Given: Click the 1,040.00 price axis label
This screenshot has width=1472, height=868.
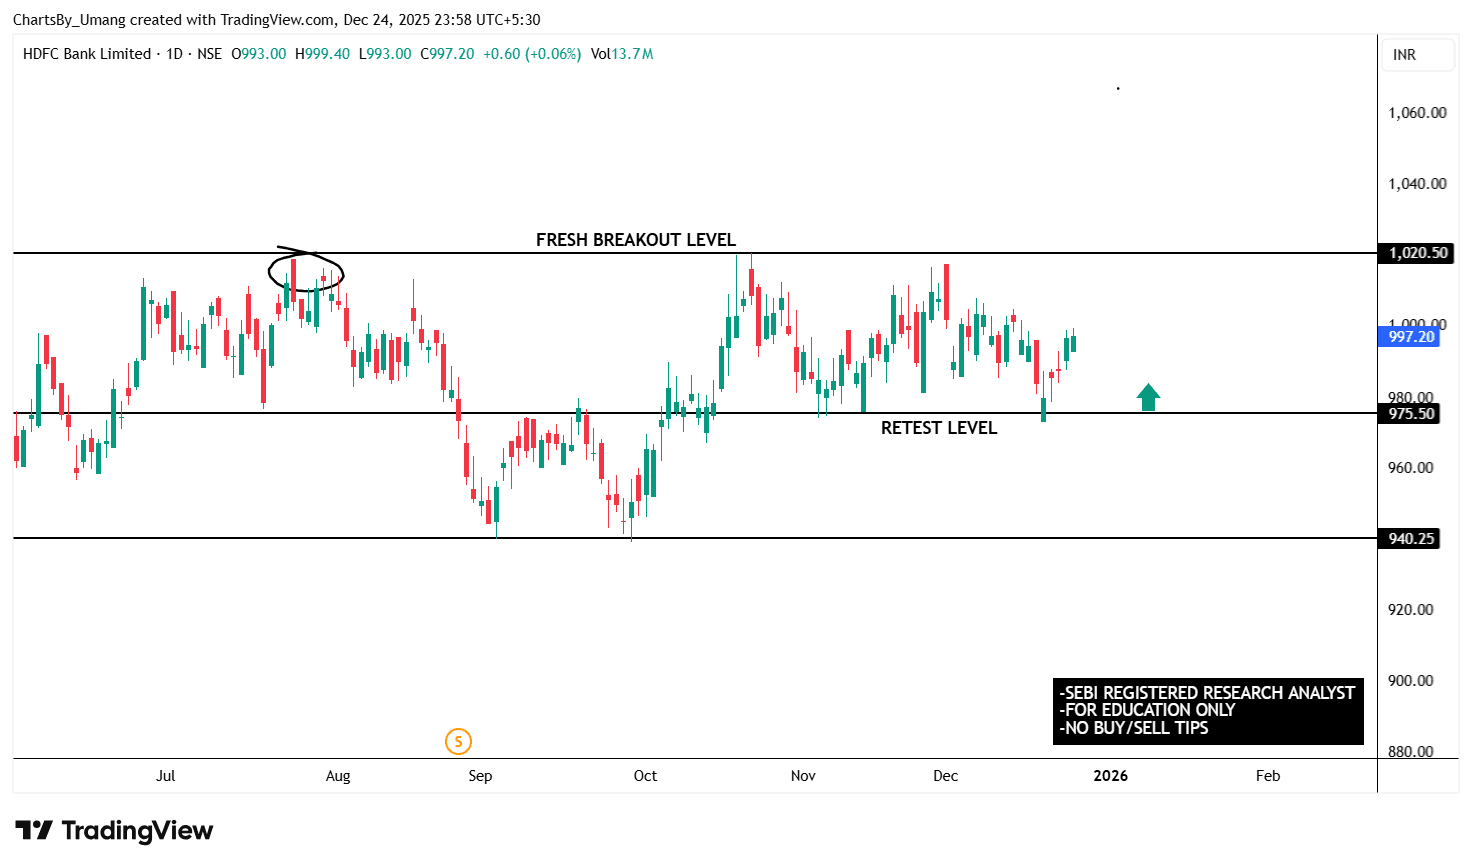Looking at the screenshot, I should pos(1417,184).
